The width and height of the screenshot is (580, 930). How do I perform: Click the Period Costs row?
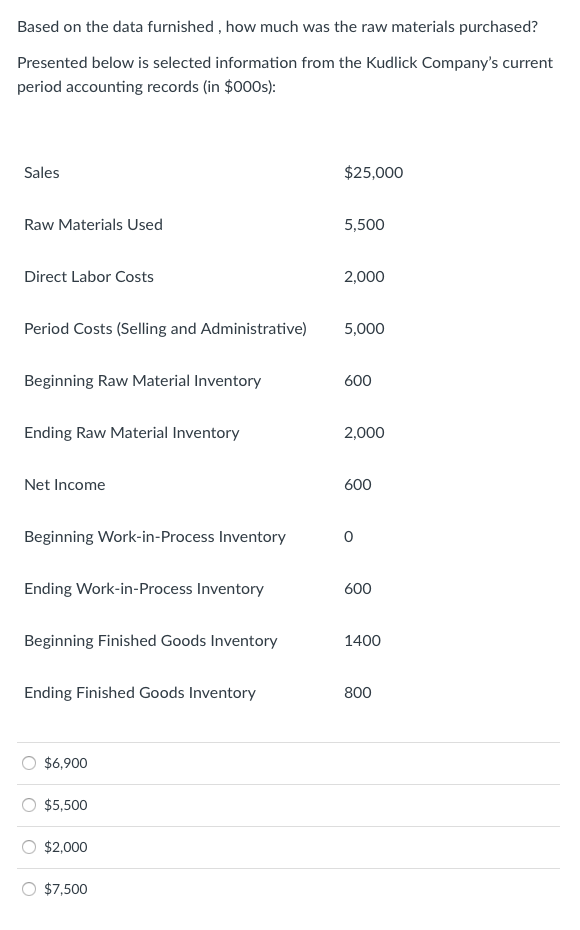click(x=165, y=328)
